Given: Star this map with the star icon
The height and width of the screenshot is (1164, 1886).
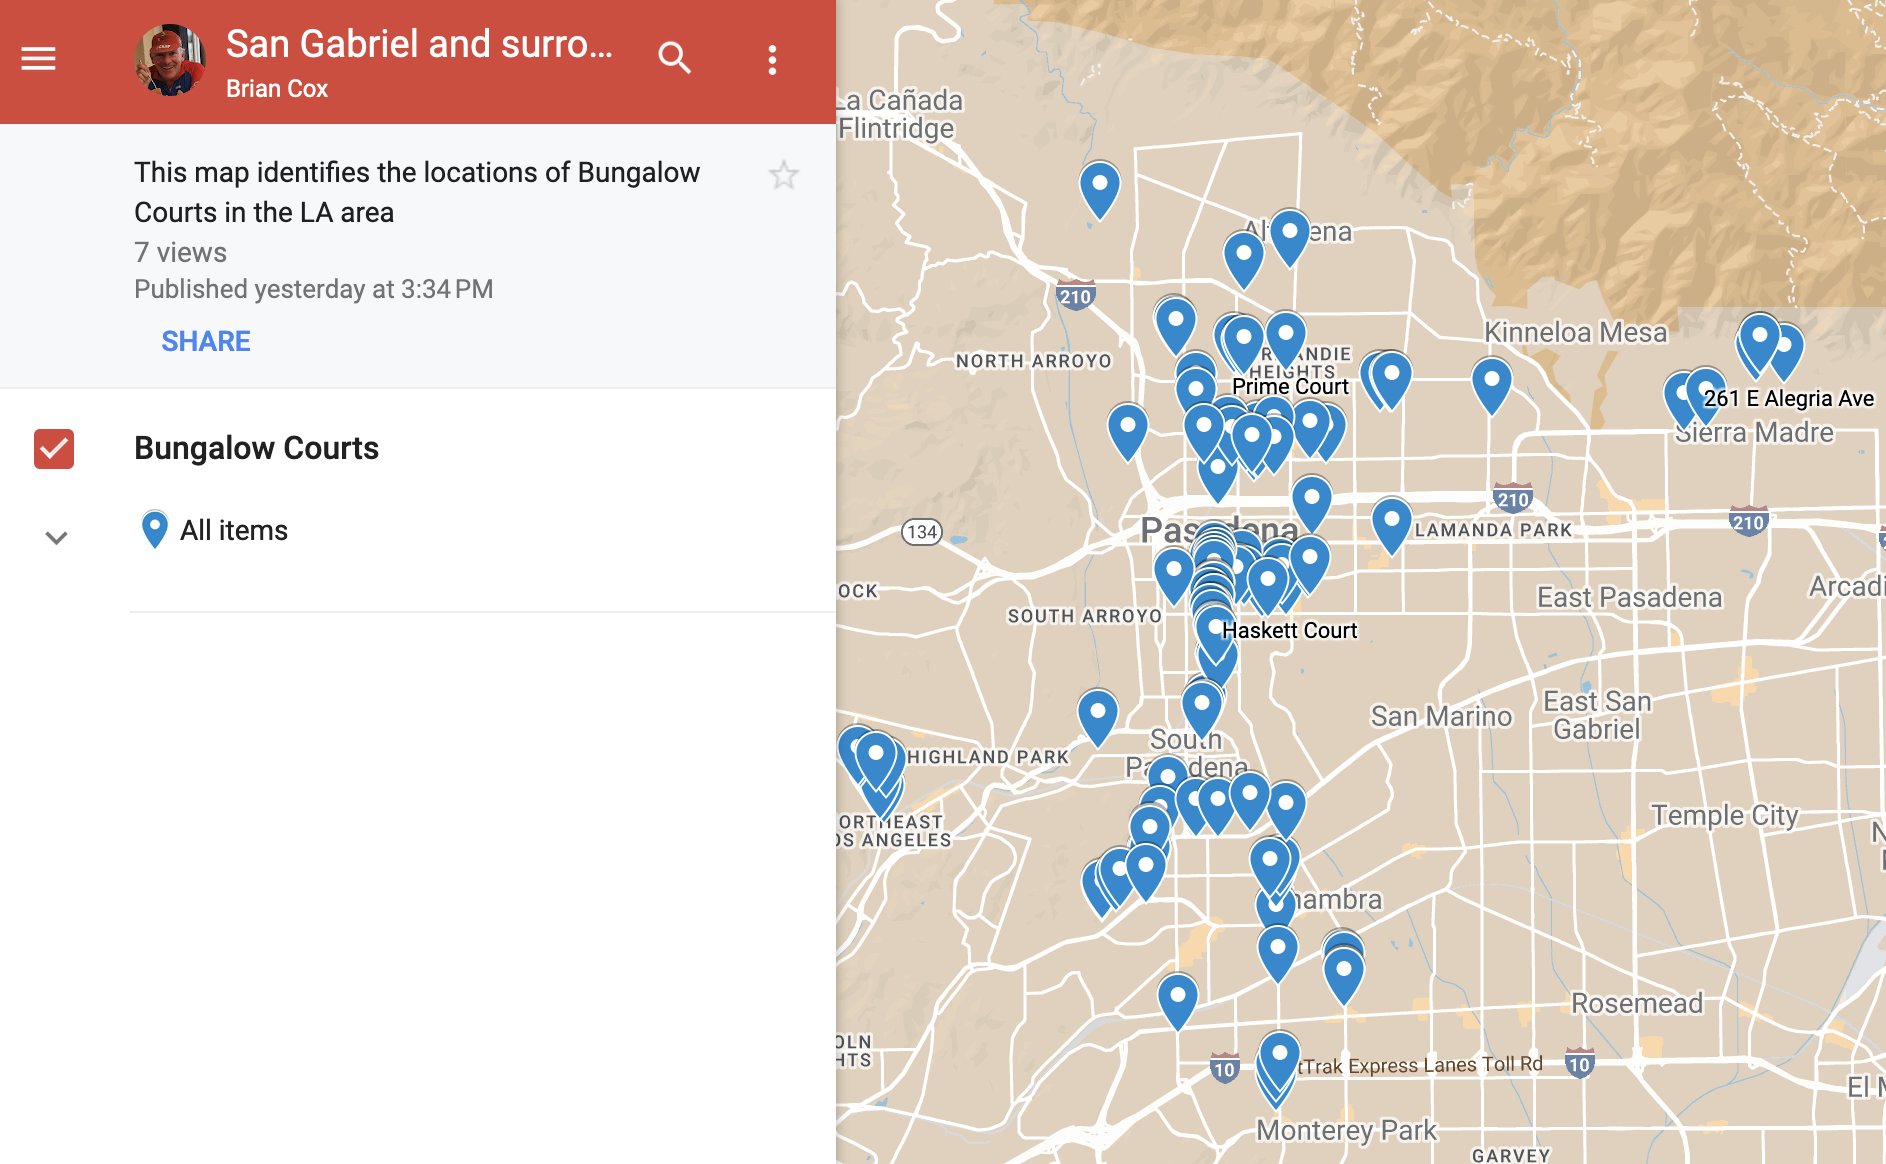Looking at the screenshot, I should (784, 176).
